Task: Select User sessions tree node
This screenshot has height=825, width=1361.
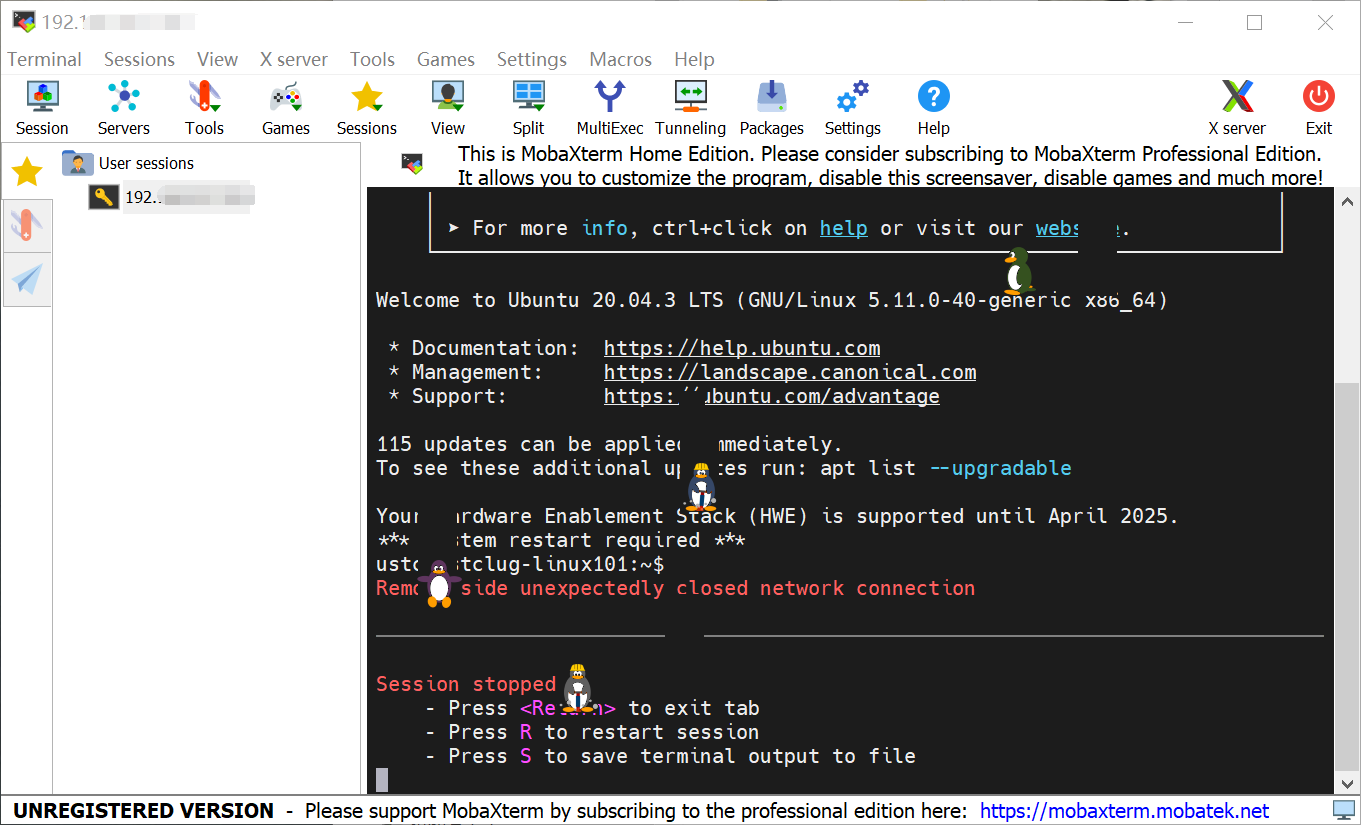Action: click(x=146, y=163)
